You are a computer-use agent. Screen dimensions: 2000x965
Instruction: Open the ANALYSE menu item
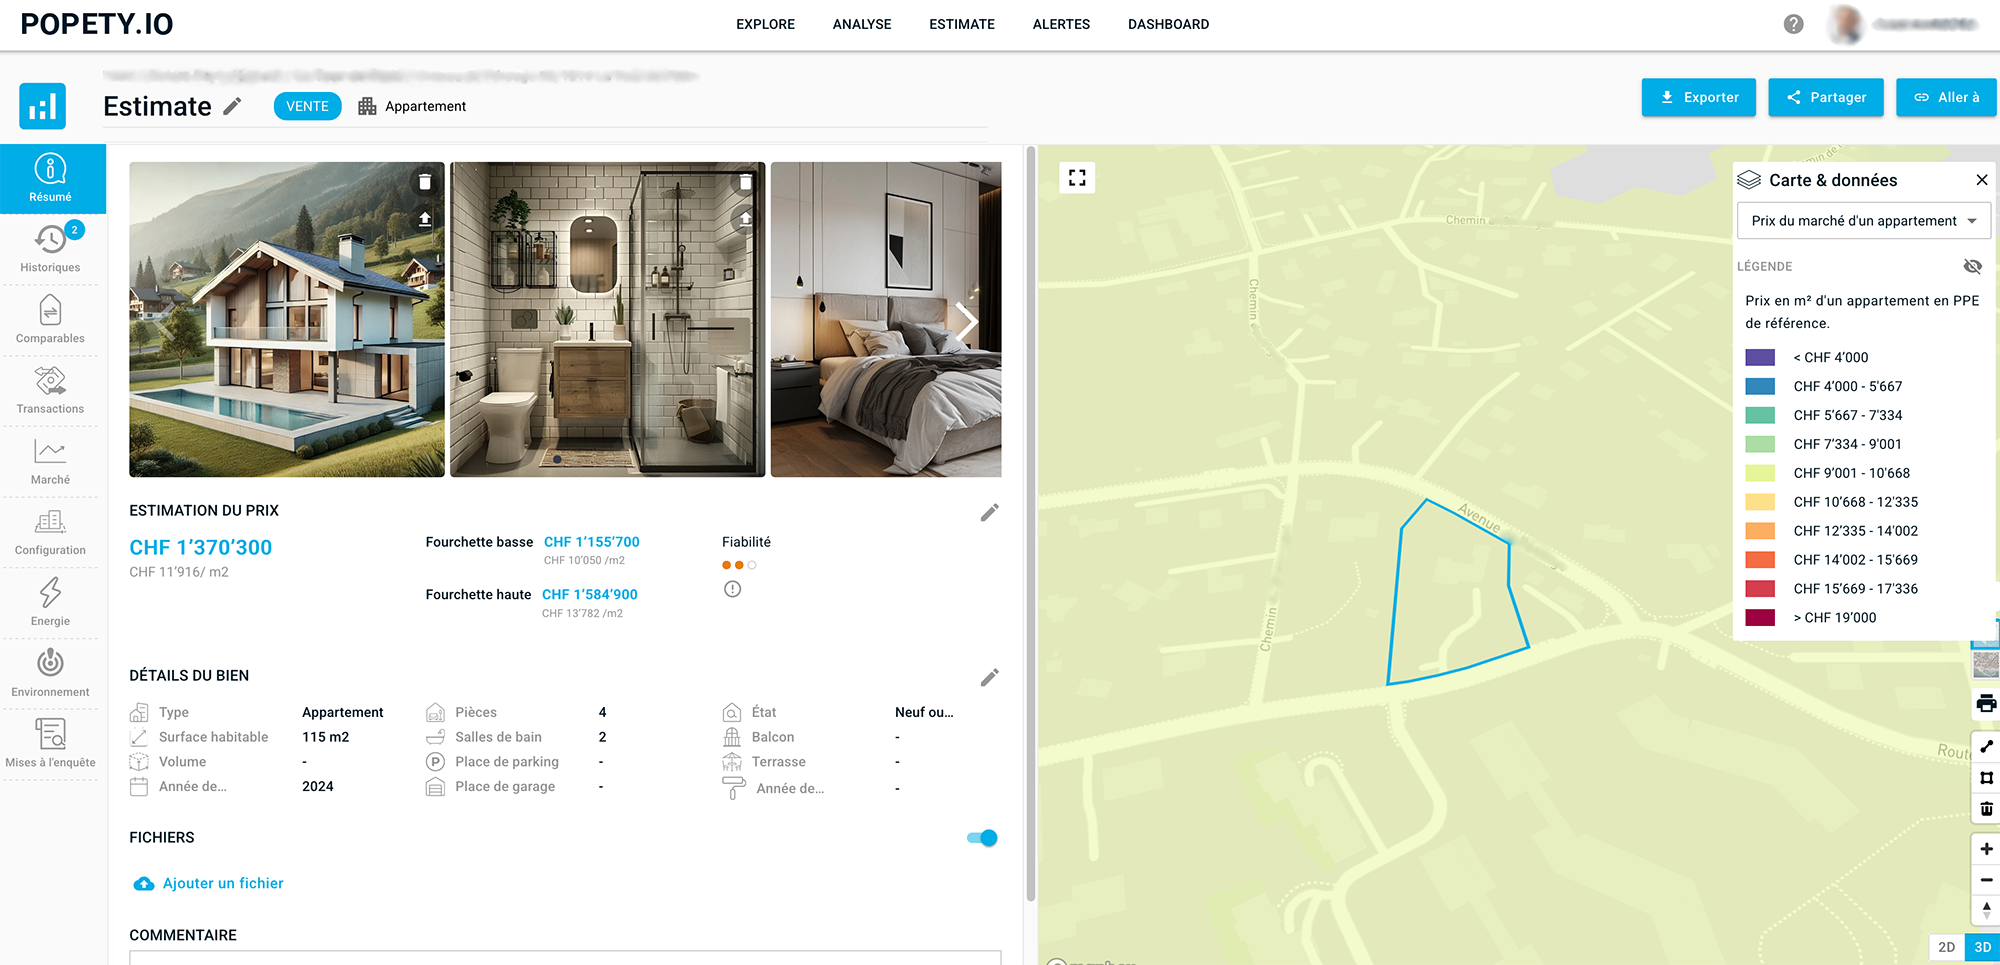(x=861, y=24)
